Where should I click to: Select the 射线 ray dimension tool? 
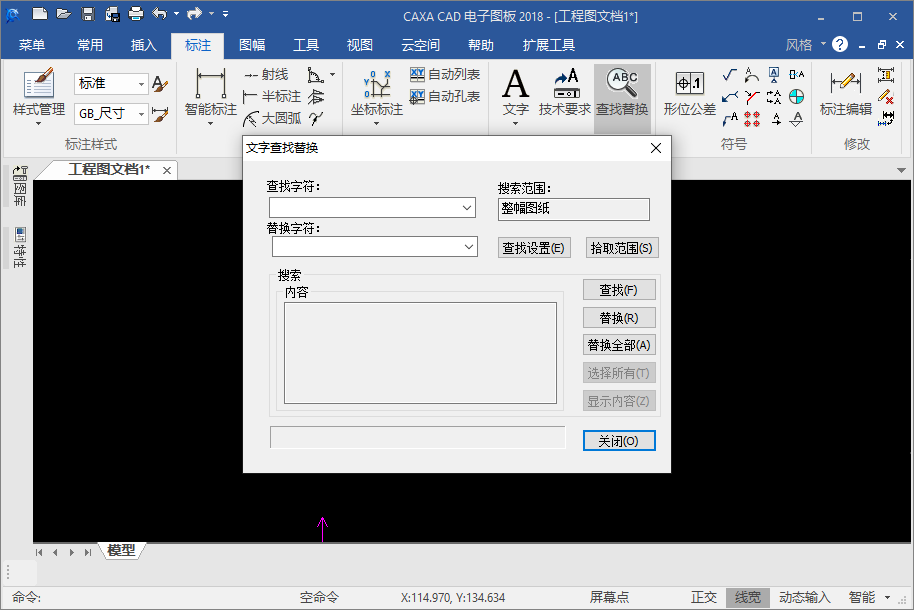[x=266, y=75]
